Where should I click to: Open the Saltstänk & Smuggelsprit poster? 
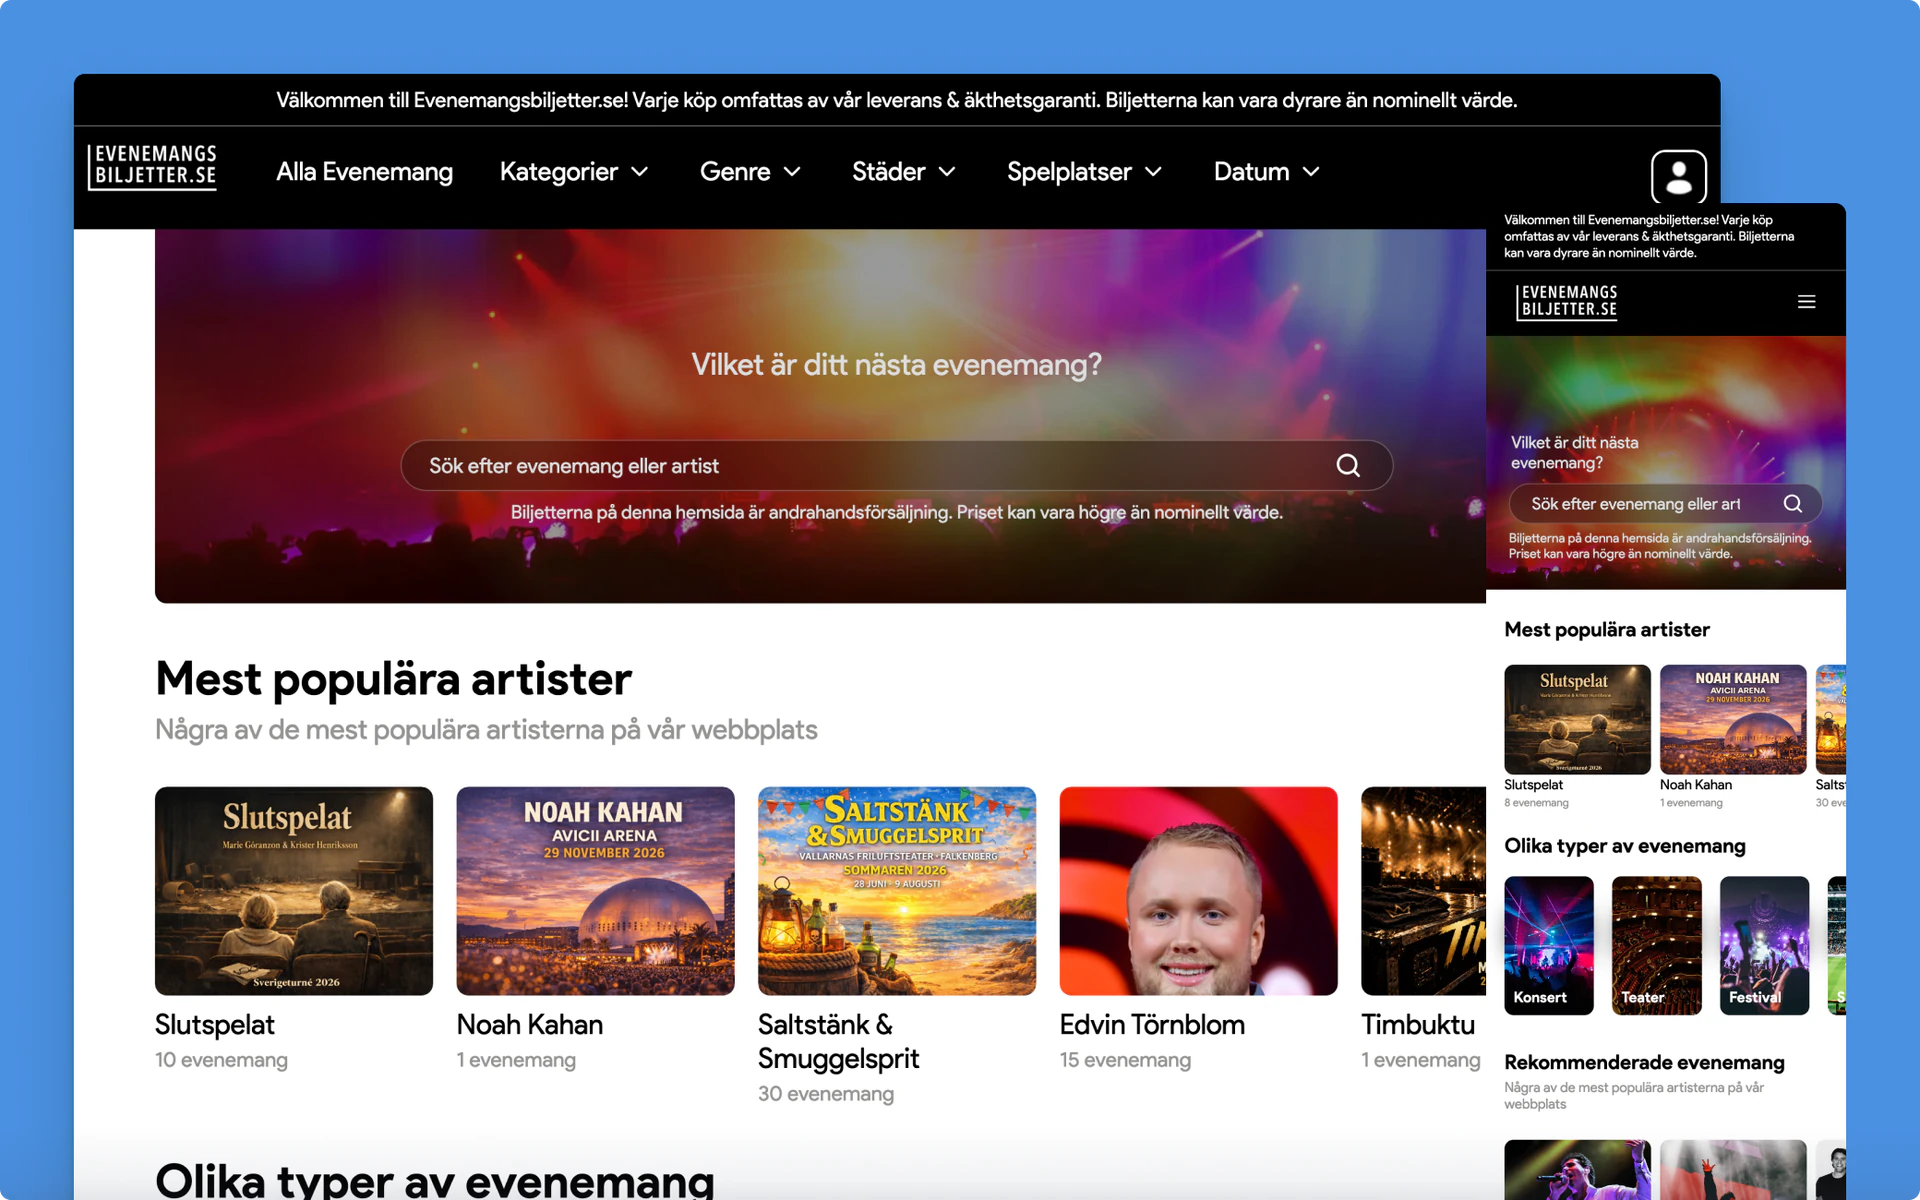tap(897, 891)
